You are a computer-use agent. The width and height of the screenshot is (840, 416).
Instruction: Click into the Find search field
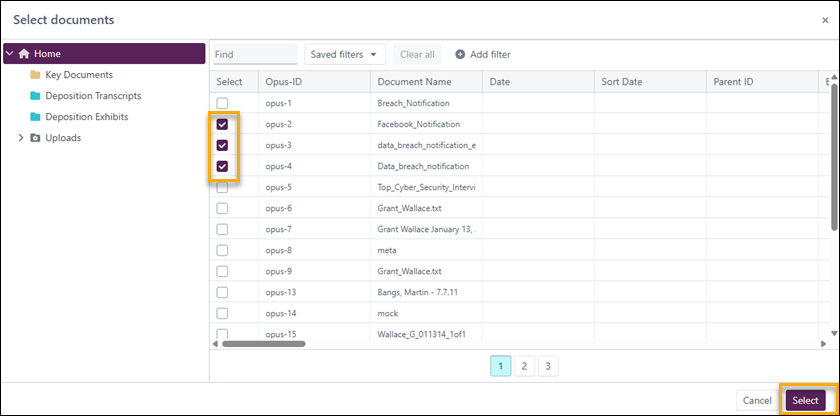point(255,54)
